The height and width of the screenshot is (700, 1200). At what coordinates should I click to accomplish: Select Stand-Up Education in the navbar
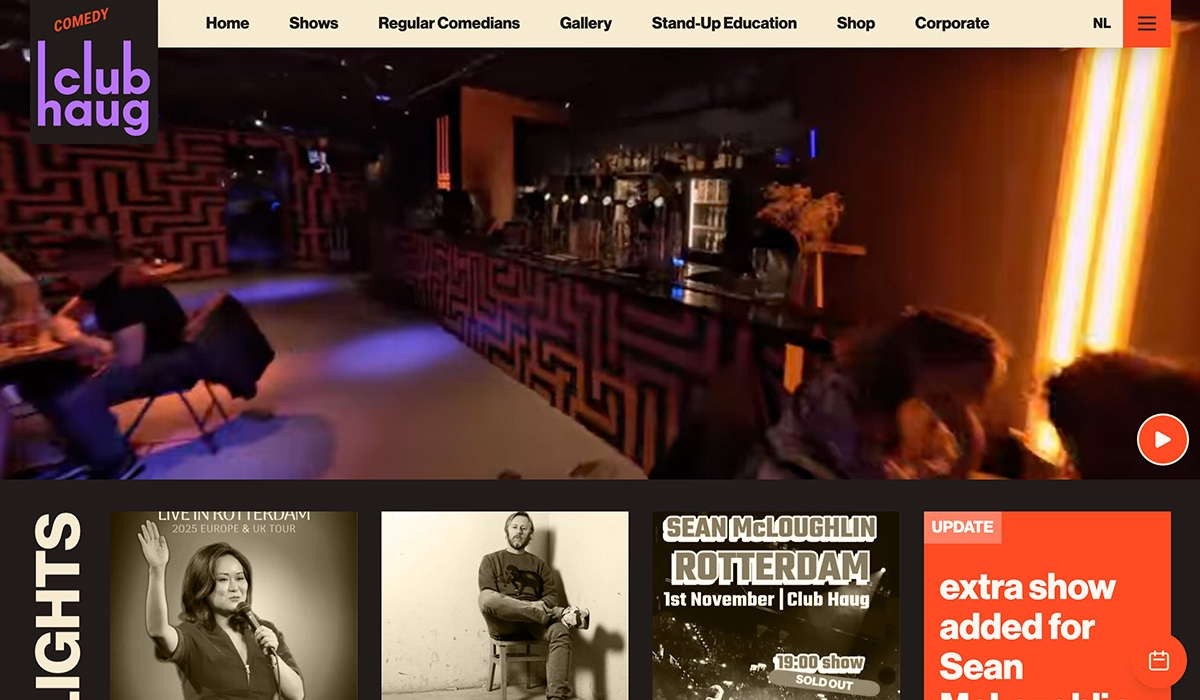point(724,23)
